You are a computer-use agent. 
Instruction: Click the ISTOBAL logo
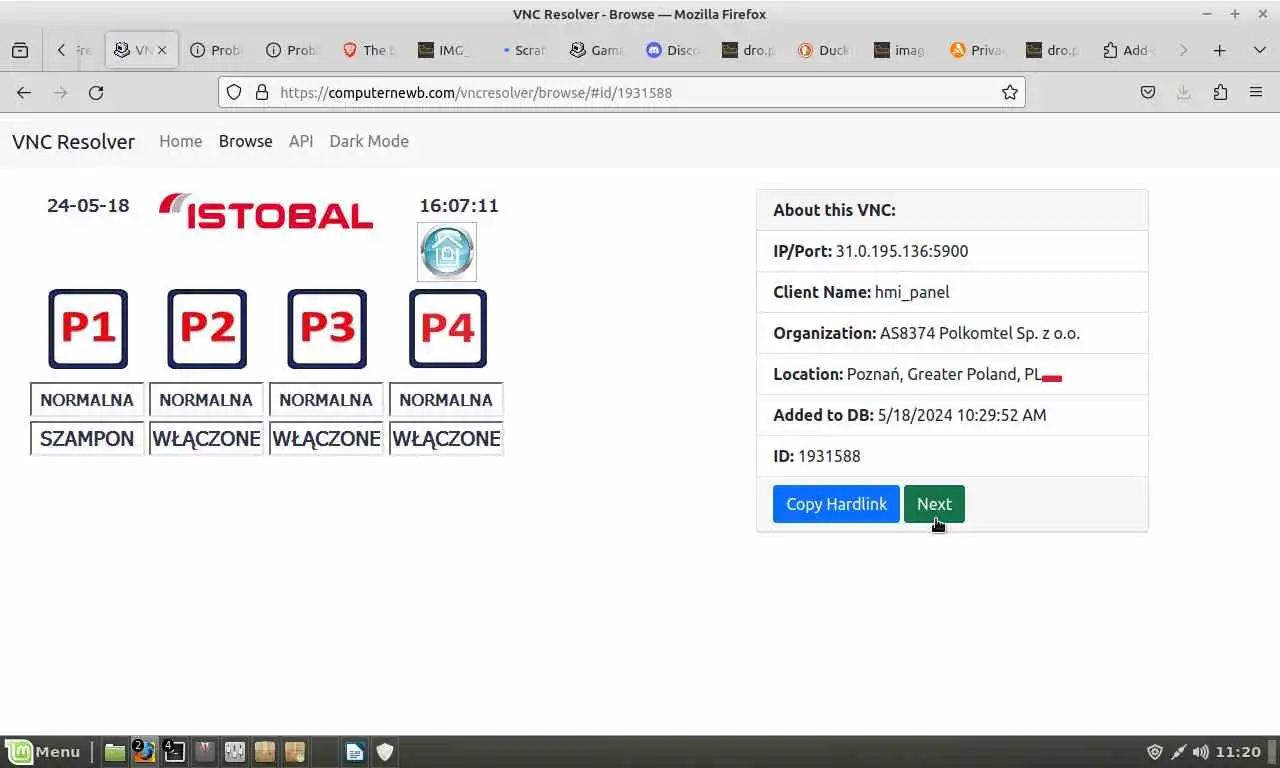coord(266,211)
